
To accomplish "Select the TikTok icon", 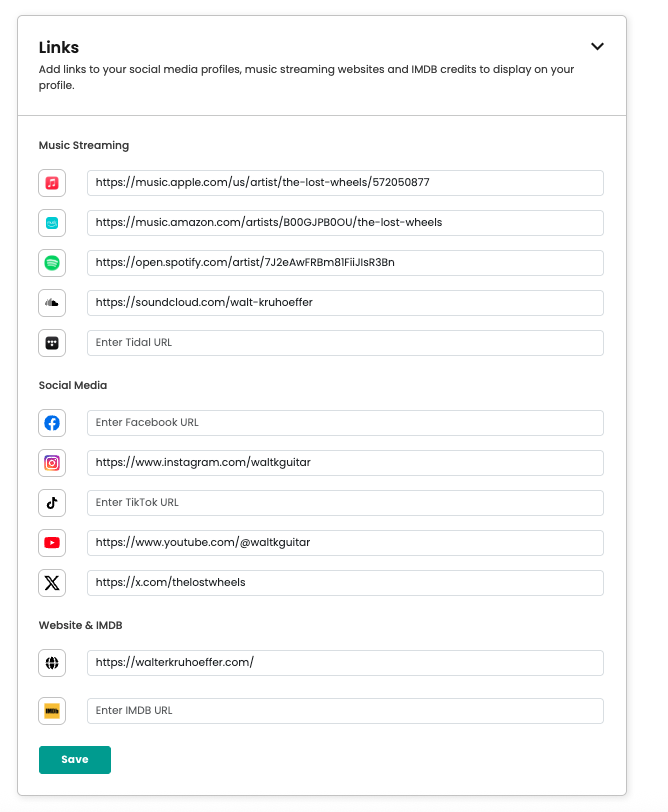I will coord(51,503).
